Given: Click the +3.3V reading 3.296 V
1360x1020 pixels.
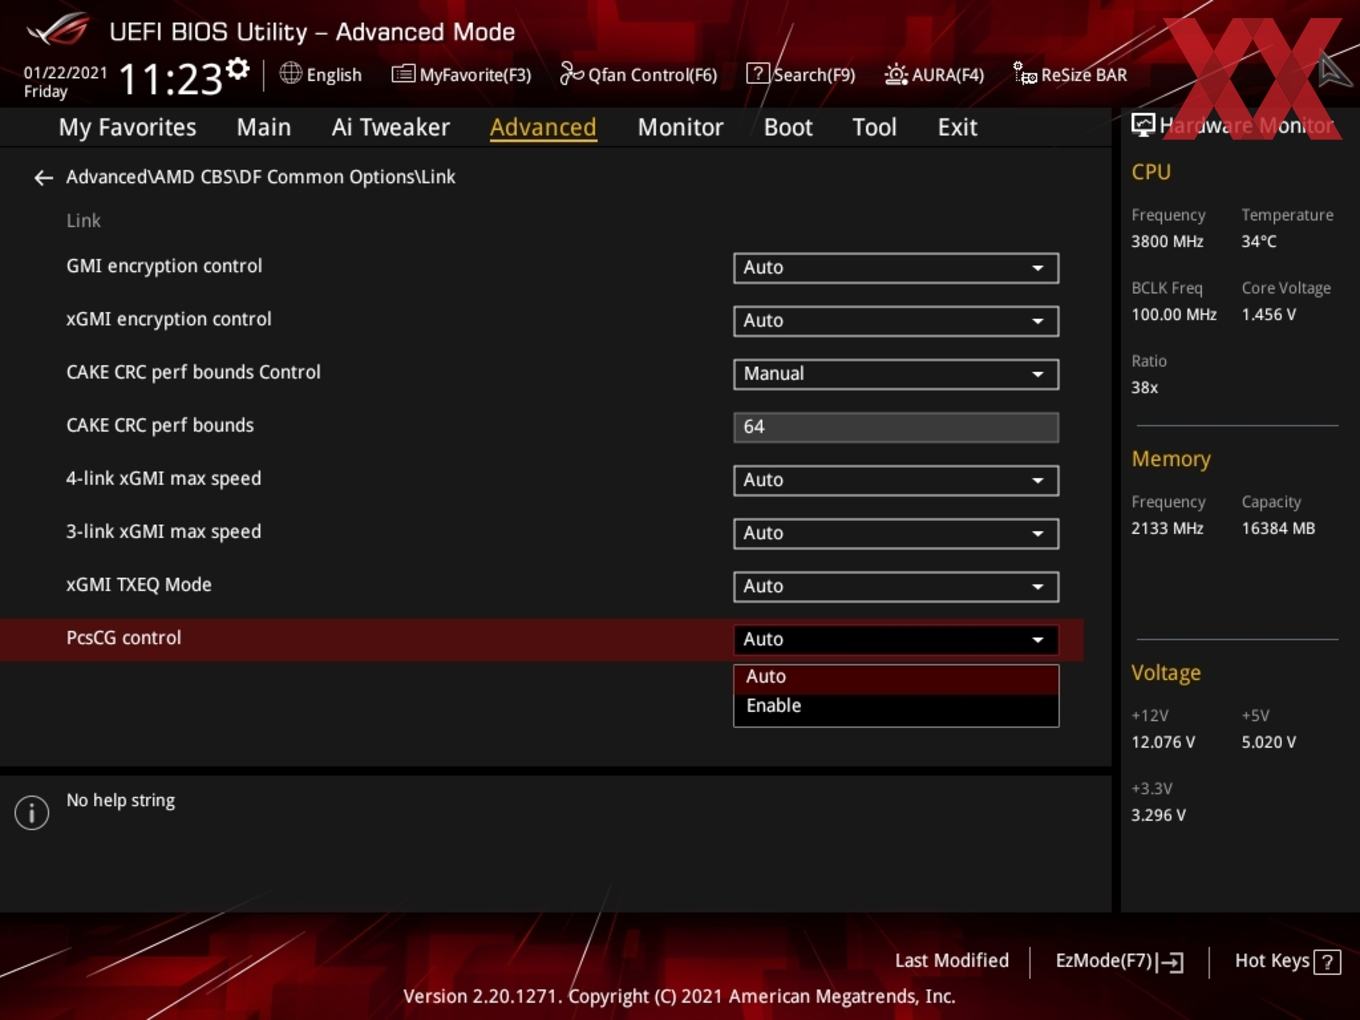Looking at the screenshot, I should coord(1159,816).
